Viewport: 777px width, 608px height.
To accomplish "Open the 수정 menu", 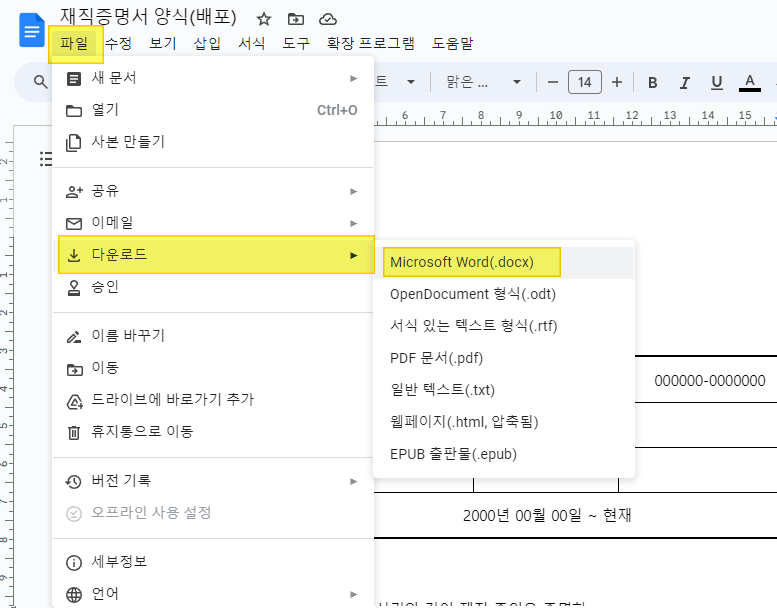I will tap(118, 44).
